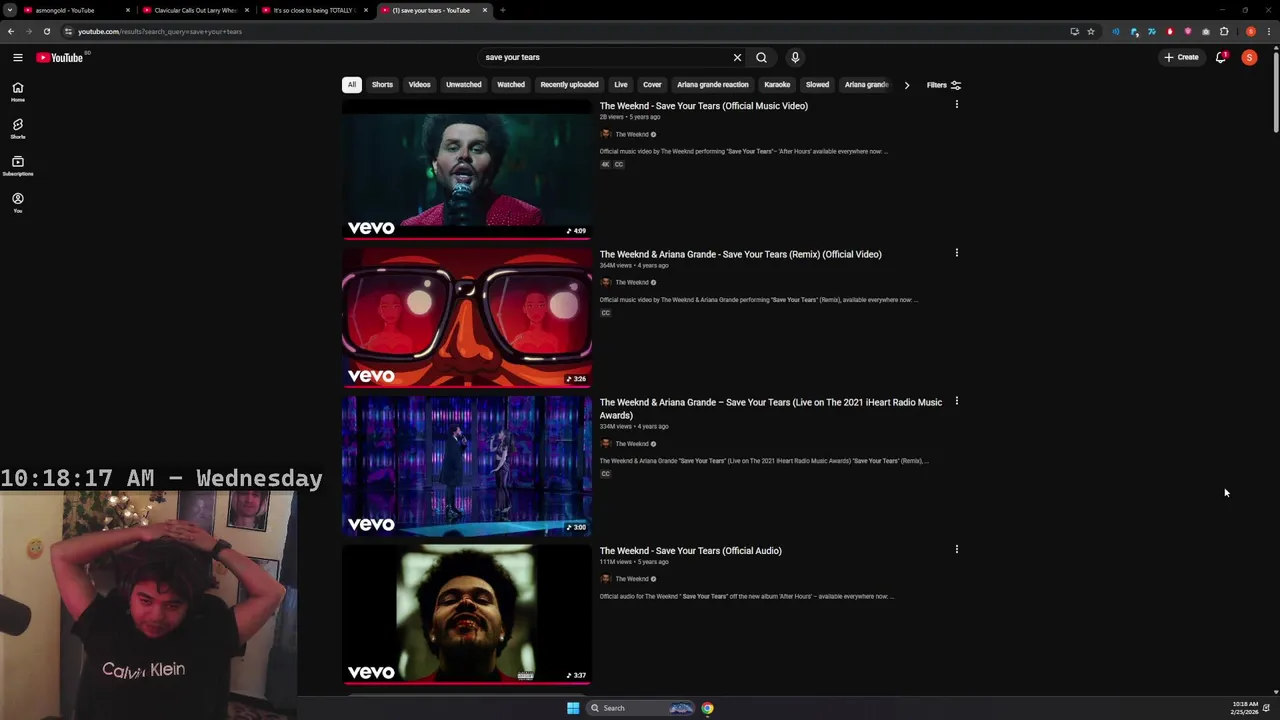
Task: Click the address bar URL
Action: (160, 31)
